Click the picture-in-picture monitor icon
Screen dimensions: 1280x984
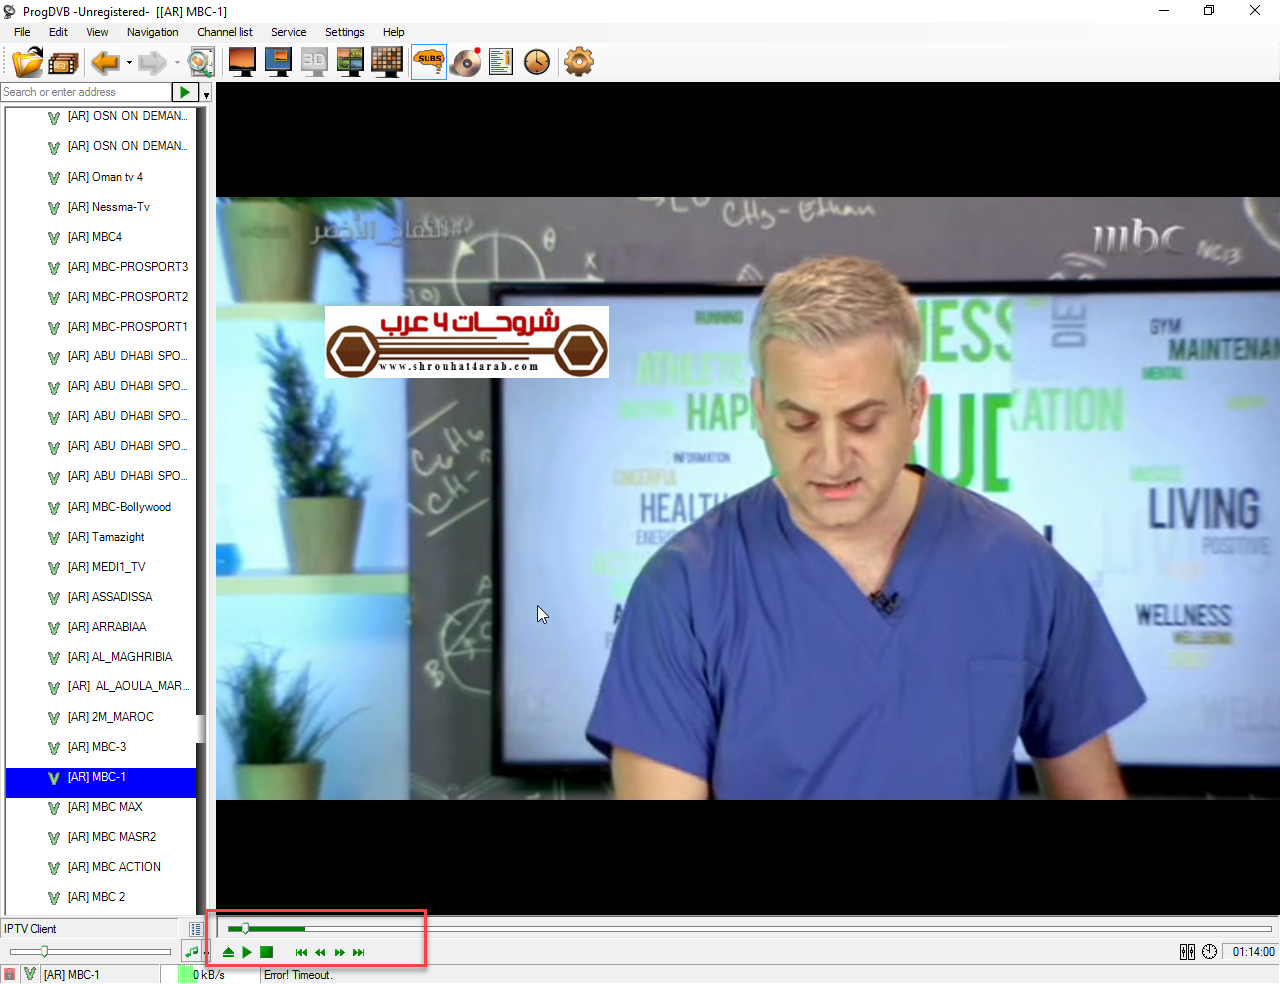(x=278, y=62)
